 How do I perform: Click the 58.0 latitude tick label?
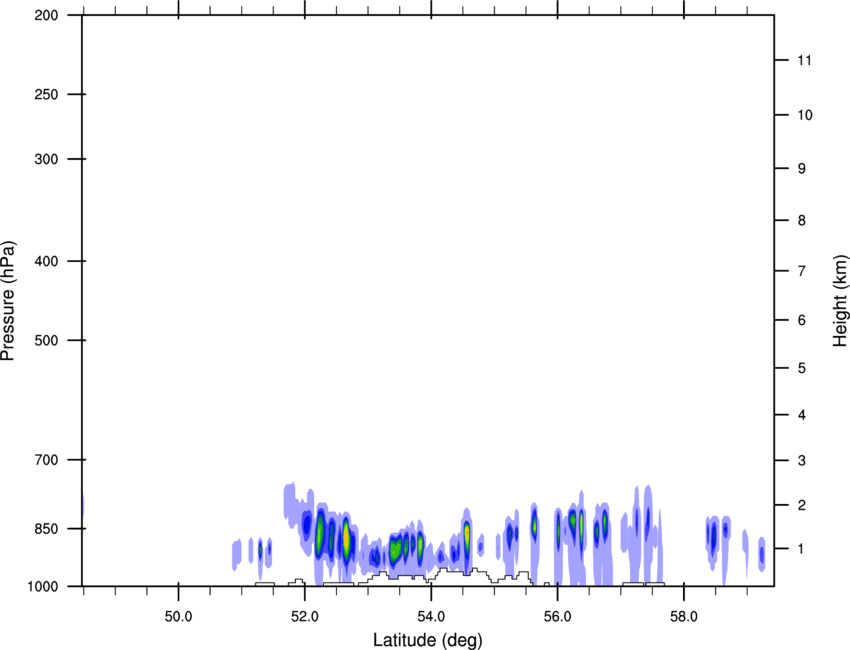coord(684,617)
